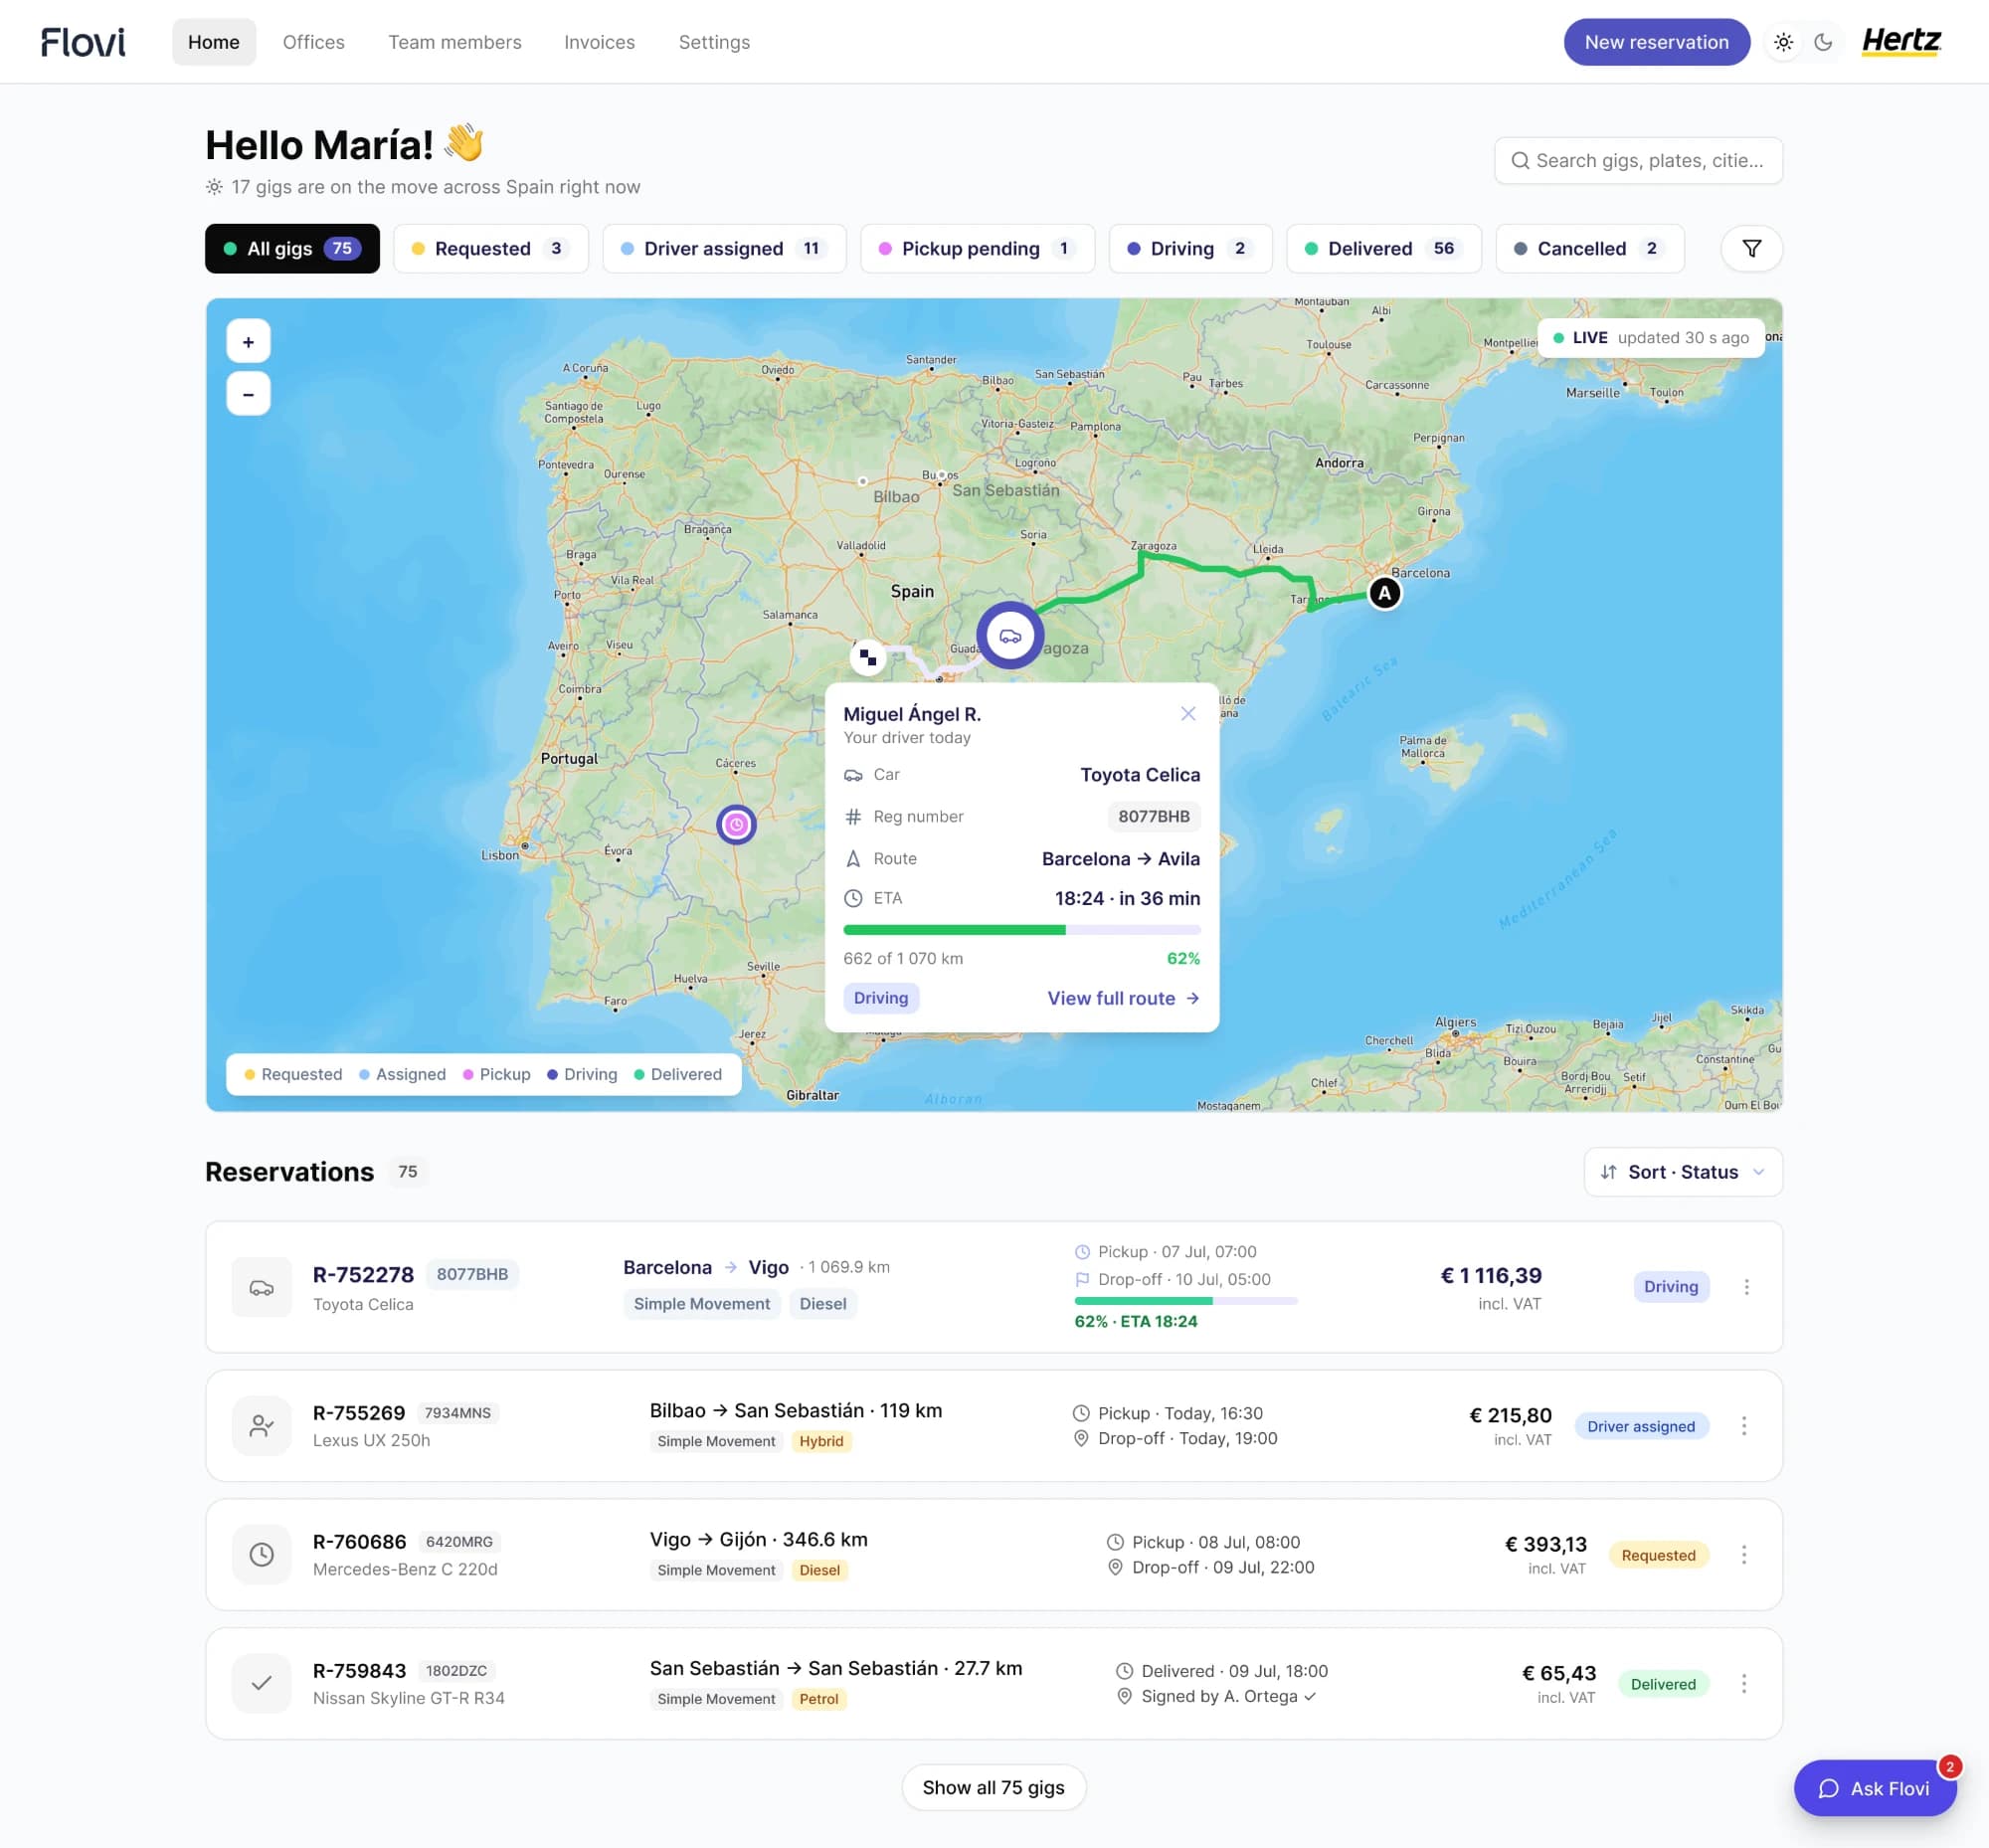Open more options for R-752278
Screen dimensions: 1989x1848
pos(1746,1287)
